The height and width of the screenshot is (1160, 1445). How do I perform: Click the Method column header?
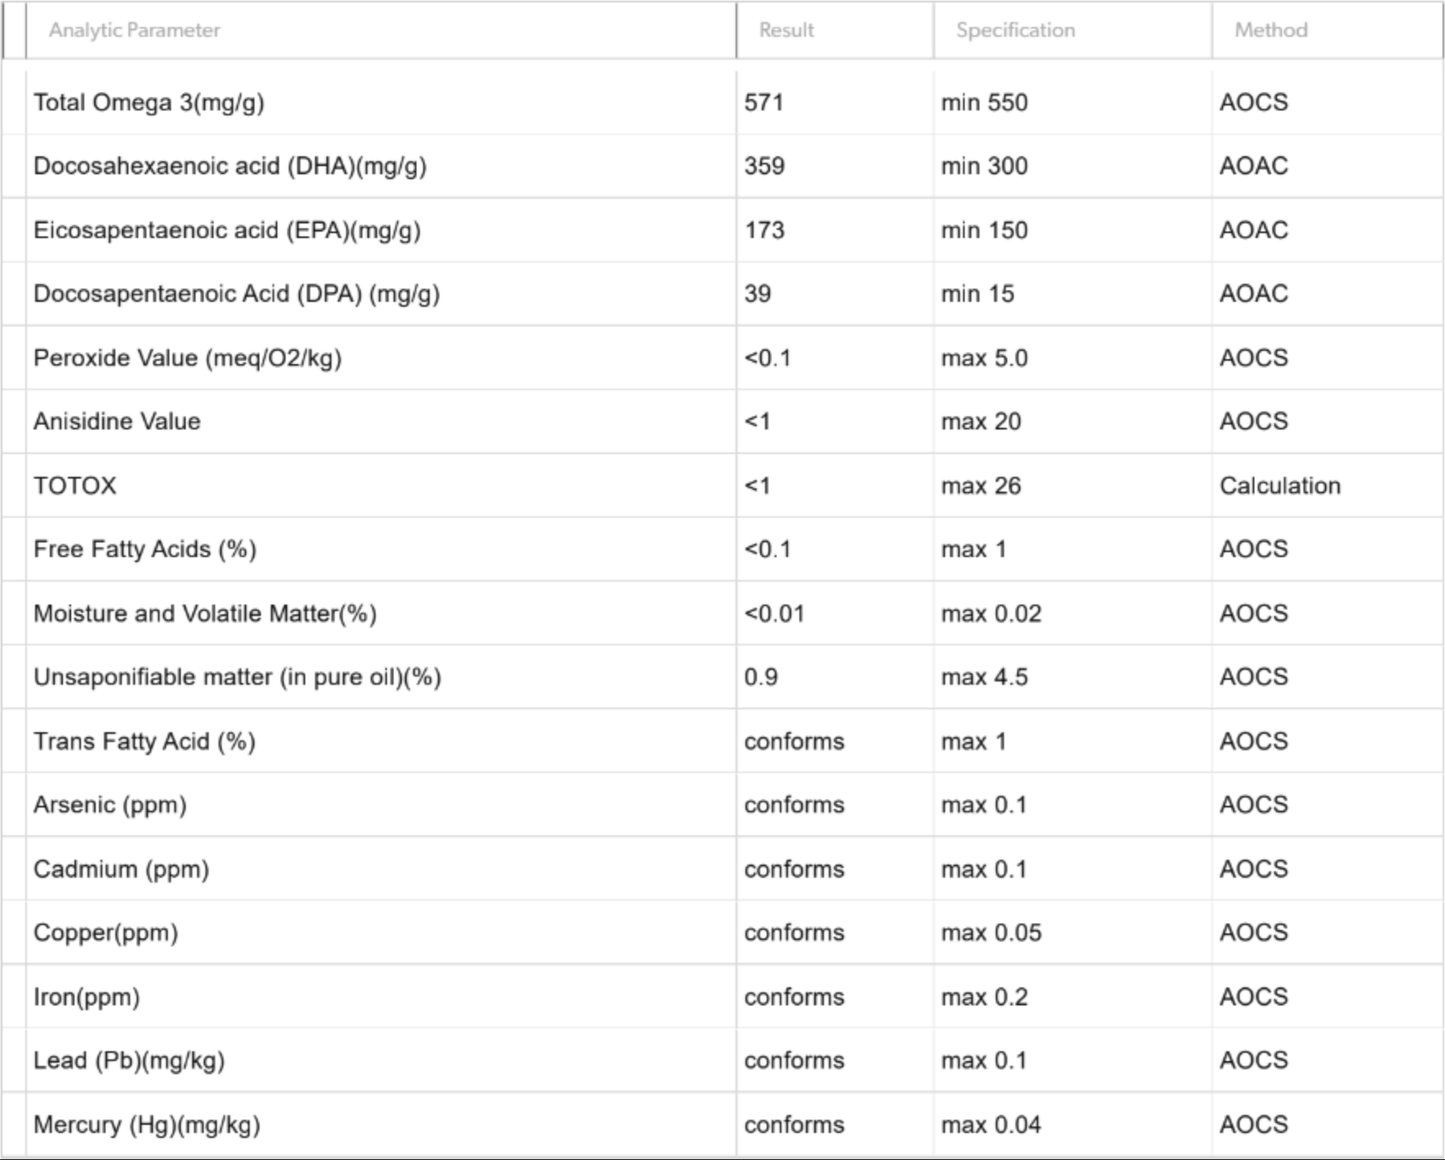coord(1270,30)
